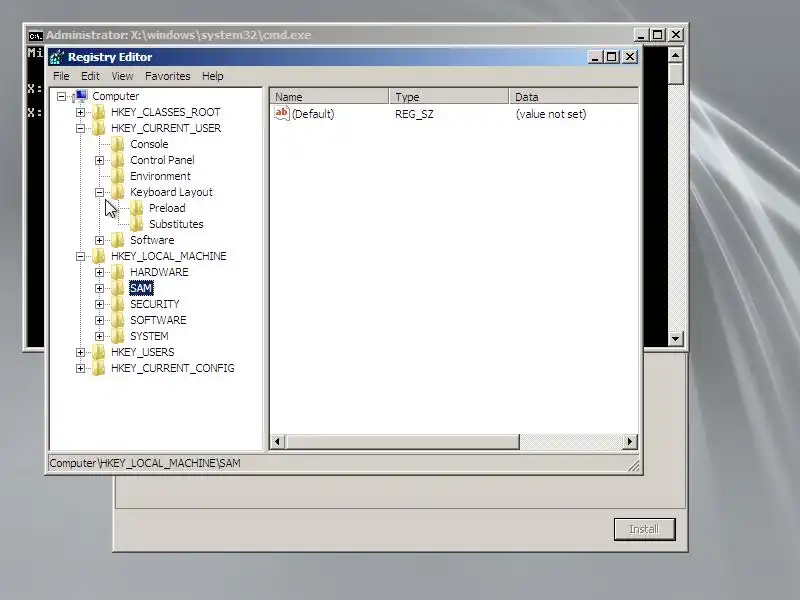
Task: Click horizontal scrollbar right arrow
Action: click(630, 441)
